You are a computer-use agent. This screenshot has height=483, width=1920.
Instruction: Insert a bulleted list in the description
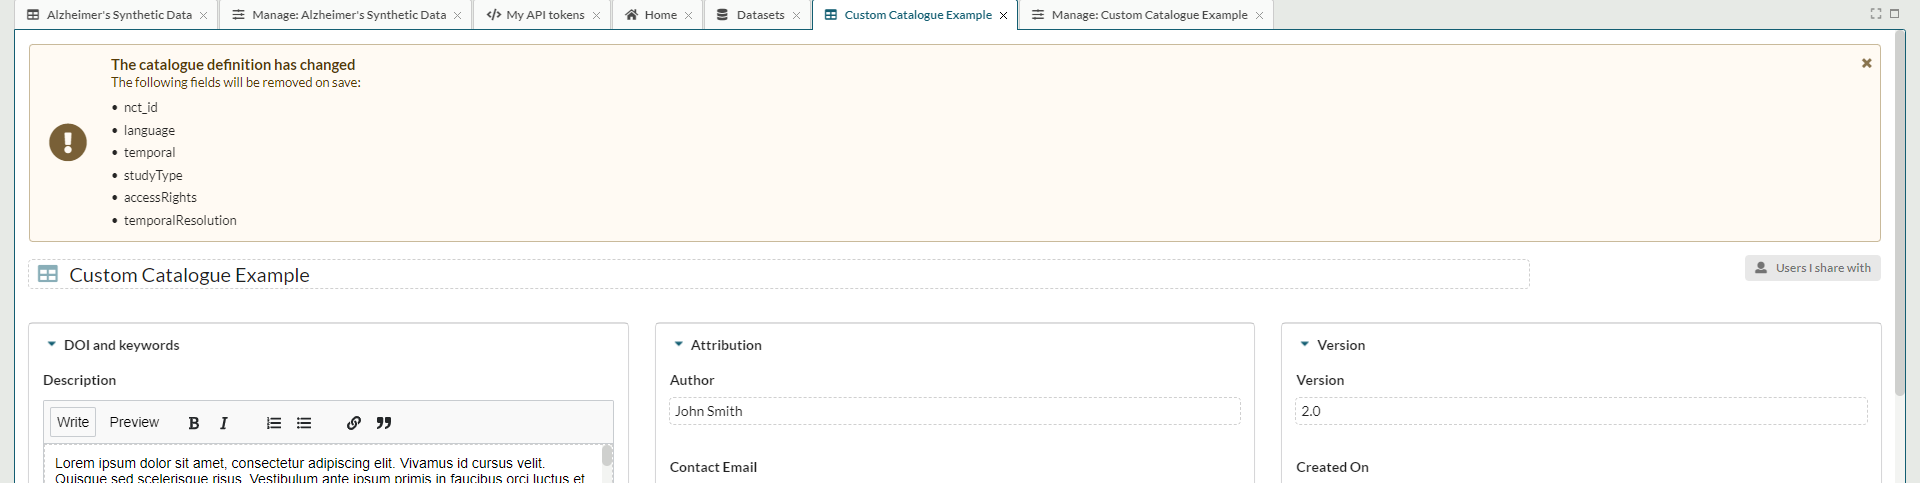coord(304,423)
